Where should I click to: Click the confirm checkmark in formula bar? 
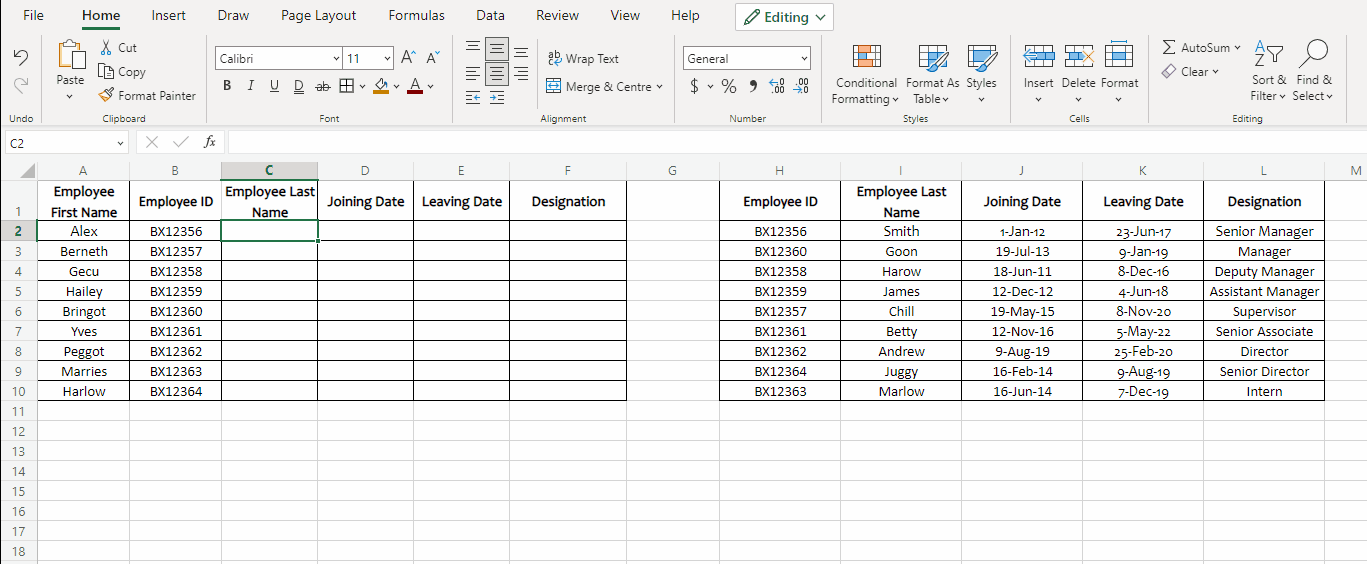(181, 142)
